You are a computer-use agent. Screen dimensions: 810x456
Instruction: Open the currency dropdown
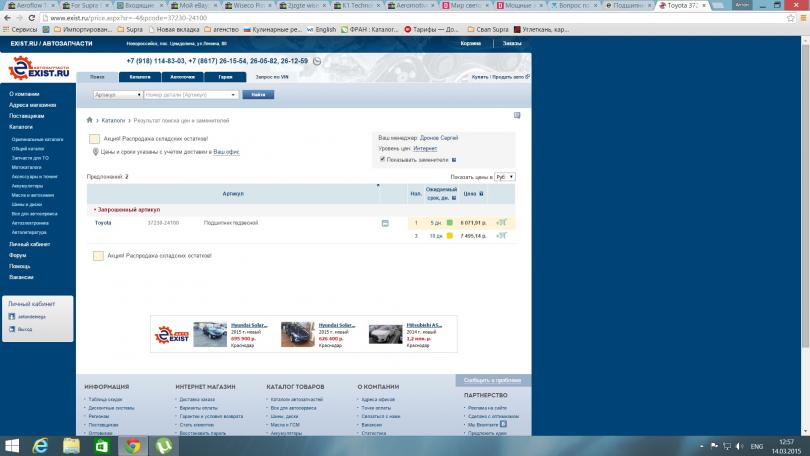point(505,177)
